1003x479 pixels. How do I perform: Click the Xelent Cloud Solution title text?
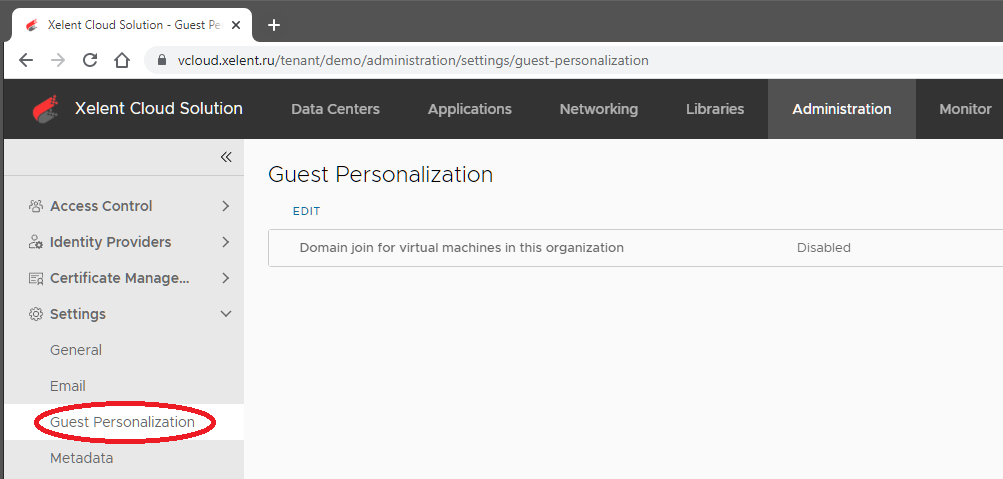[x=159, y=109]
